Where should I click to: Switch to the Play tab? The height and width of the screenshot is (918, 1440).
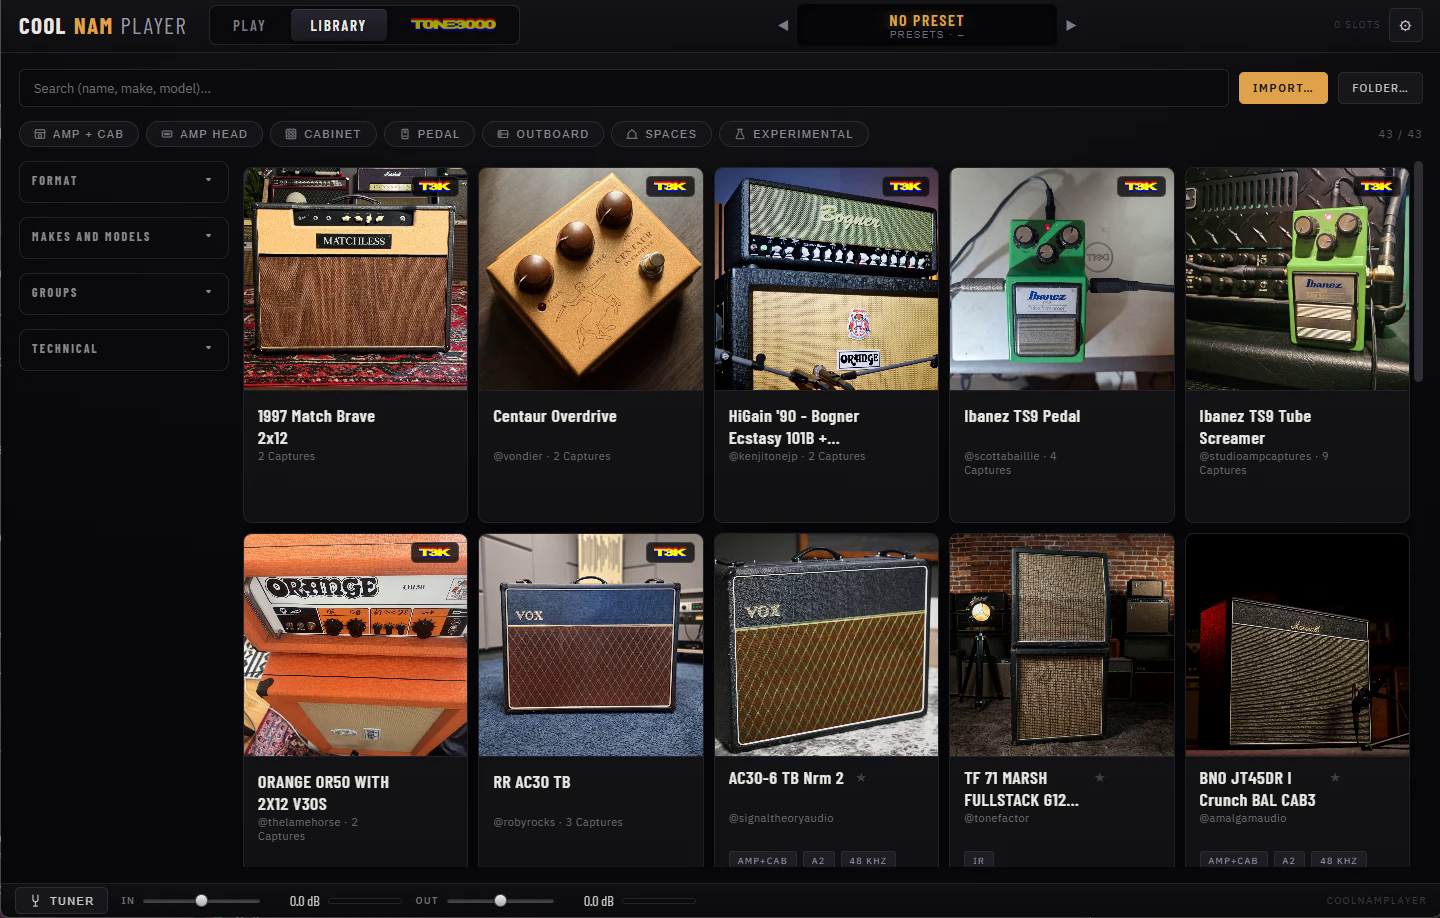[249, 25]
